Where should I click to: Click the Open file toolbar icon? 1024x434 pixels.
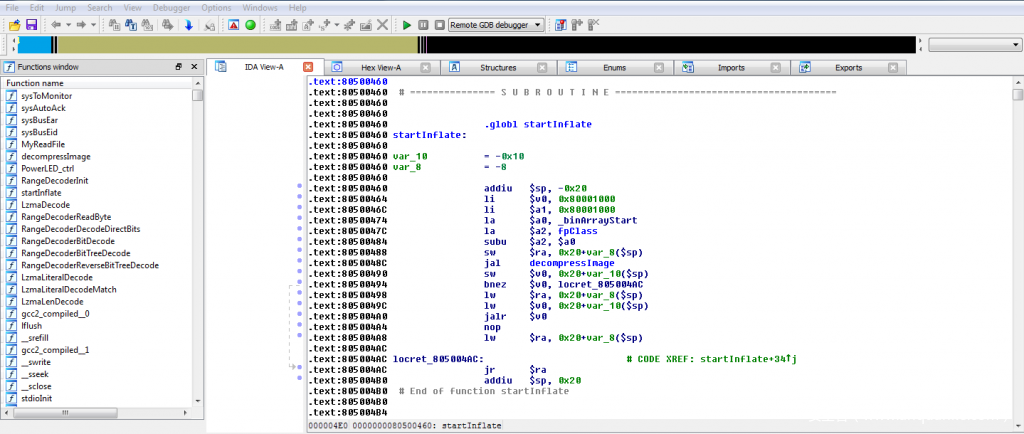click(14, 24)
